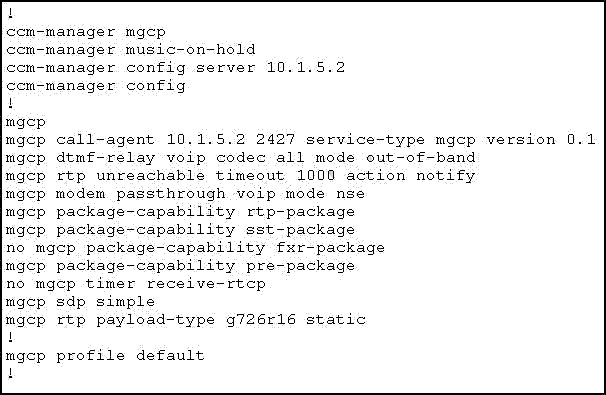Select the 'ccm-manager music-on-hold' line

tap(131, 49)
